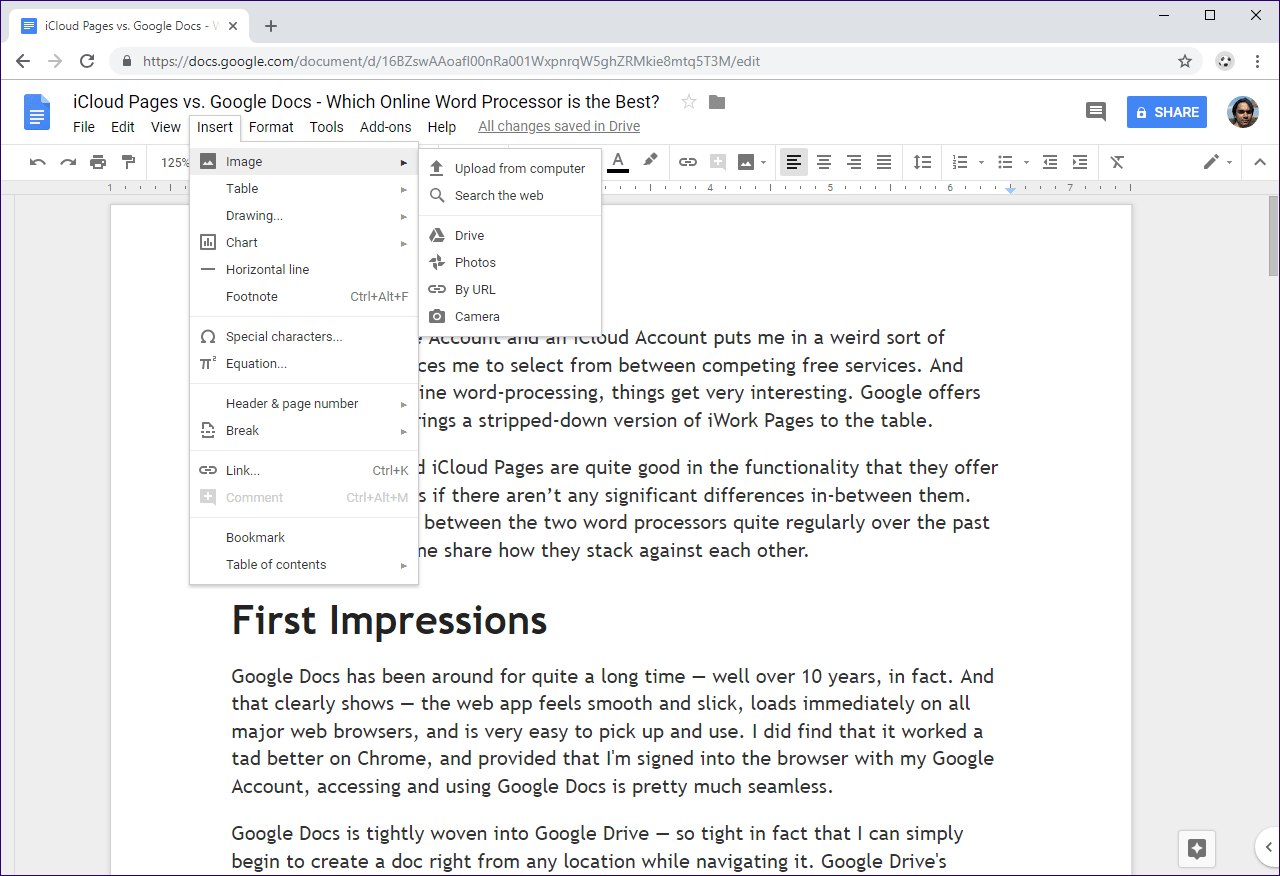Open the View menu

tap(166, 127)
